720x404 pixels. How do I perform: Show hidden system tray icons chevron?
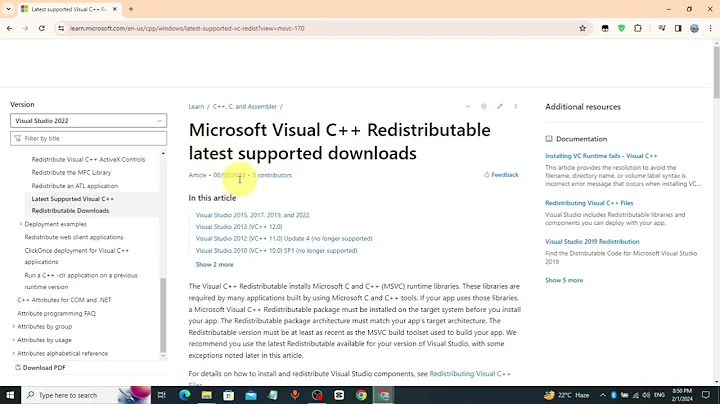tap(602, 395)
